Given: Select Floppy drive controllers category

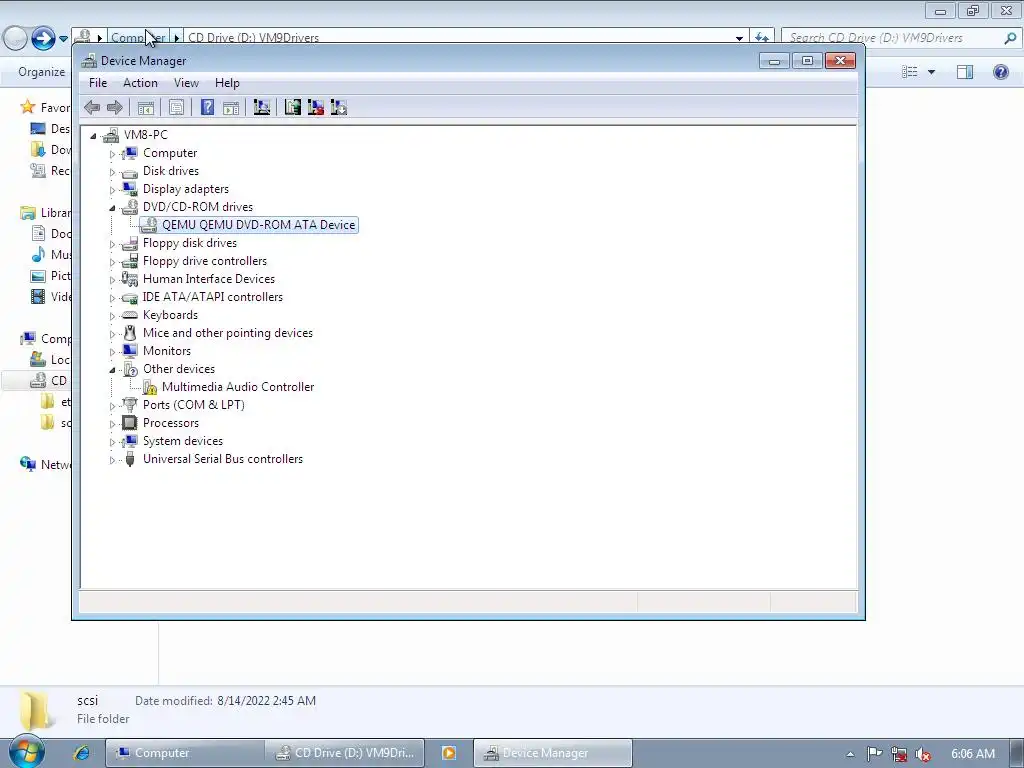Looking at the screenshot, I should 205,261.
